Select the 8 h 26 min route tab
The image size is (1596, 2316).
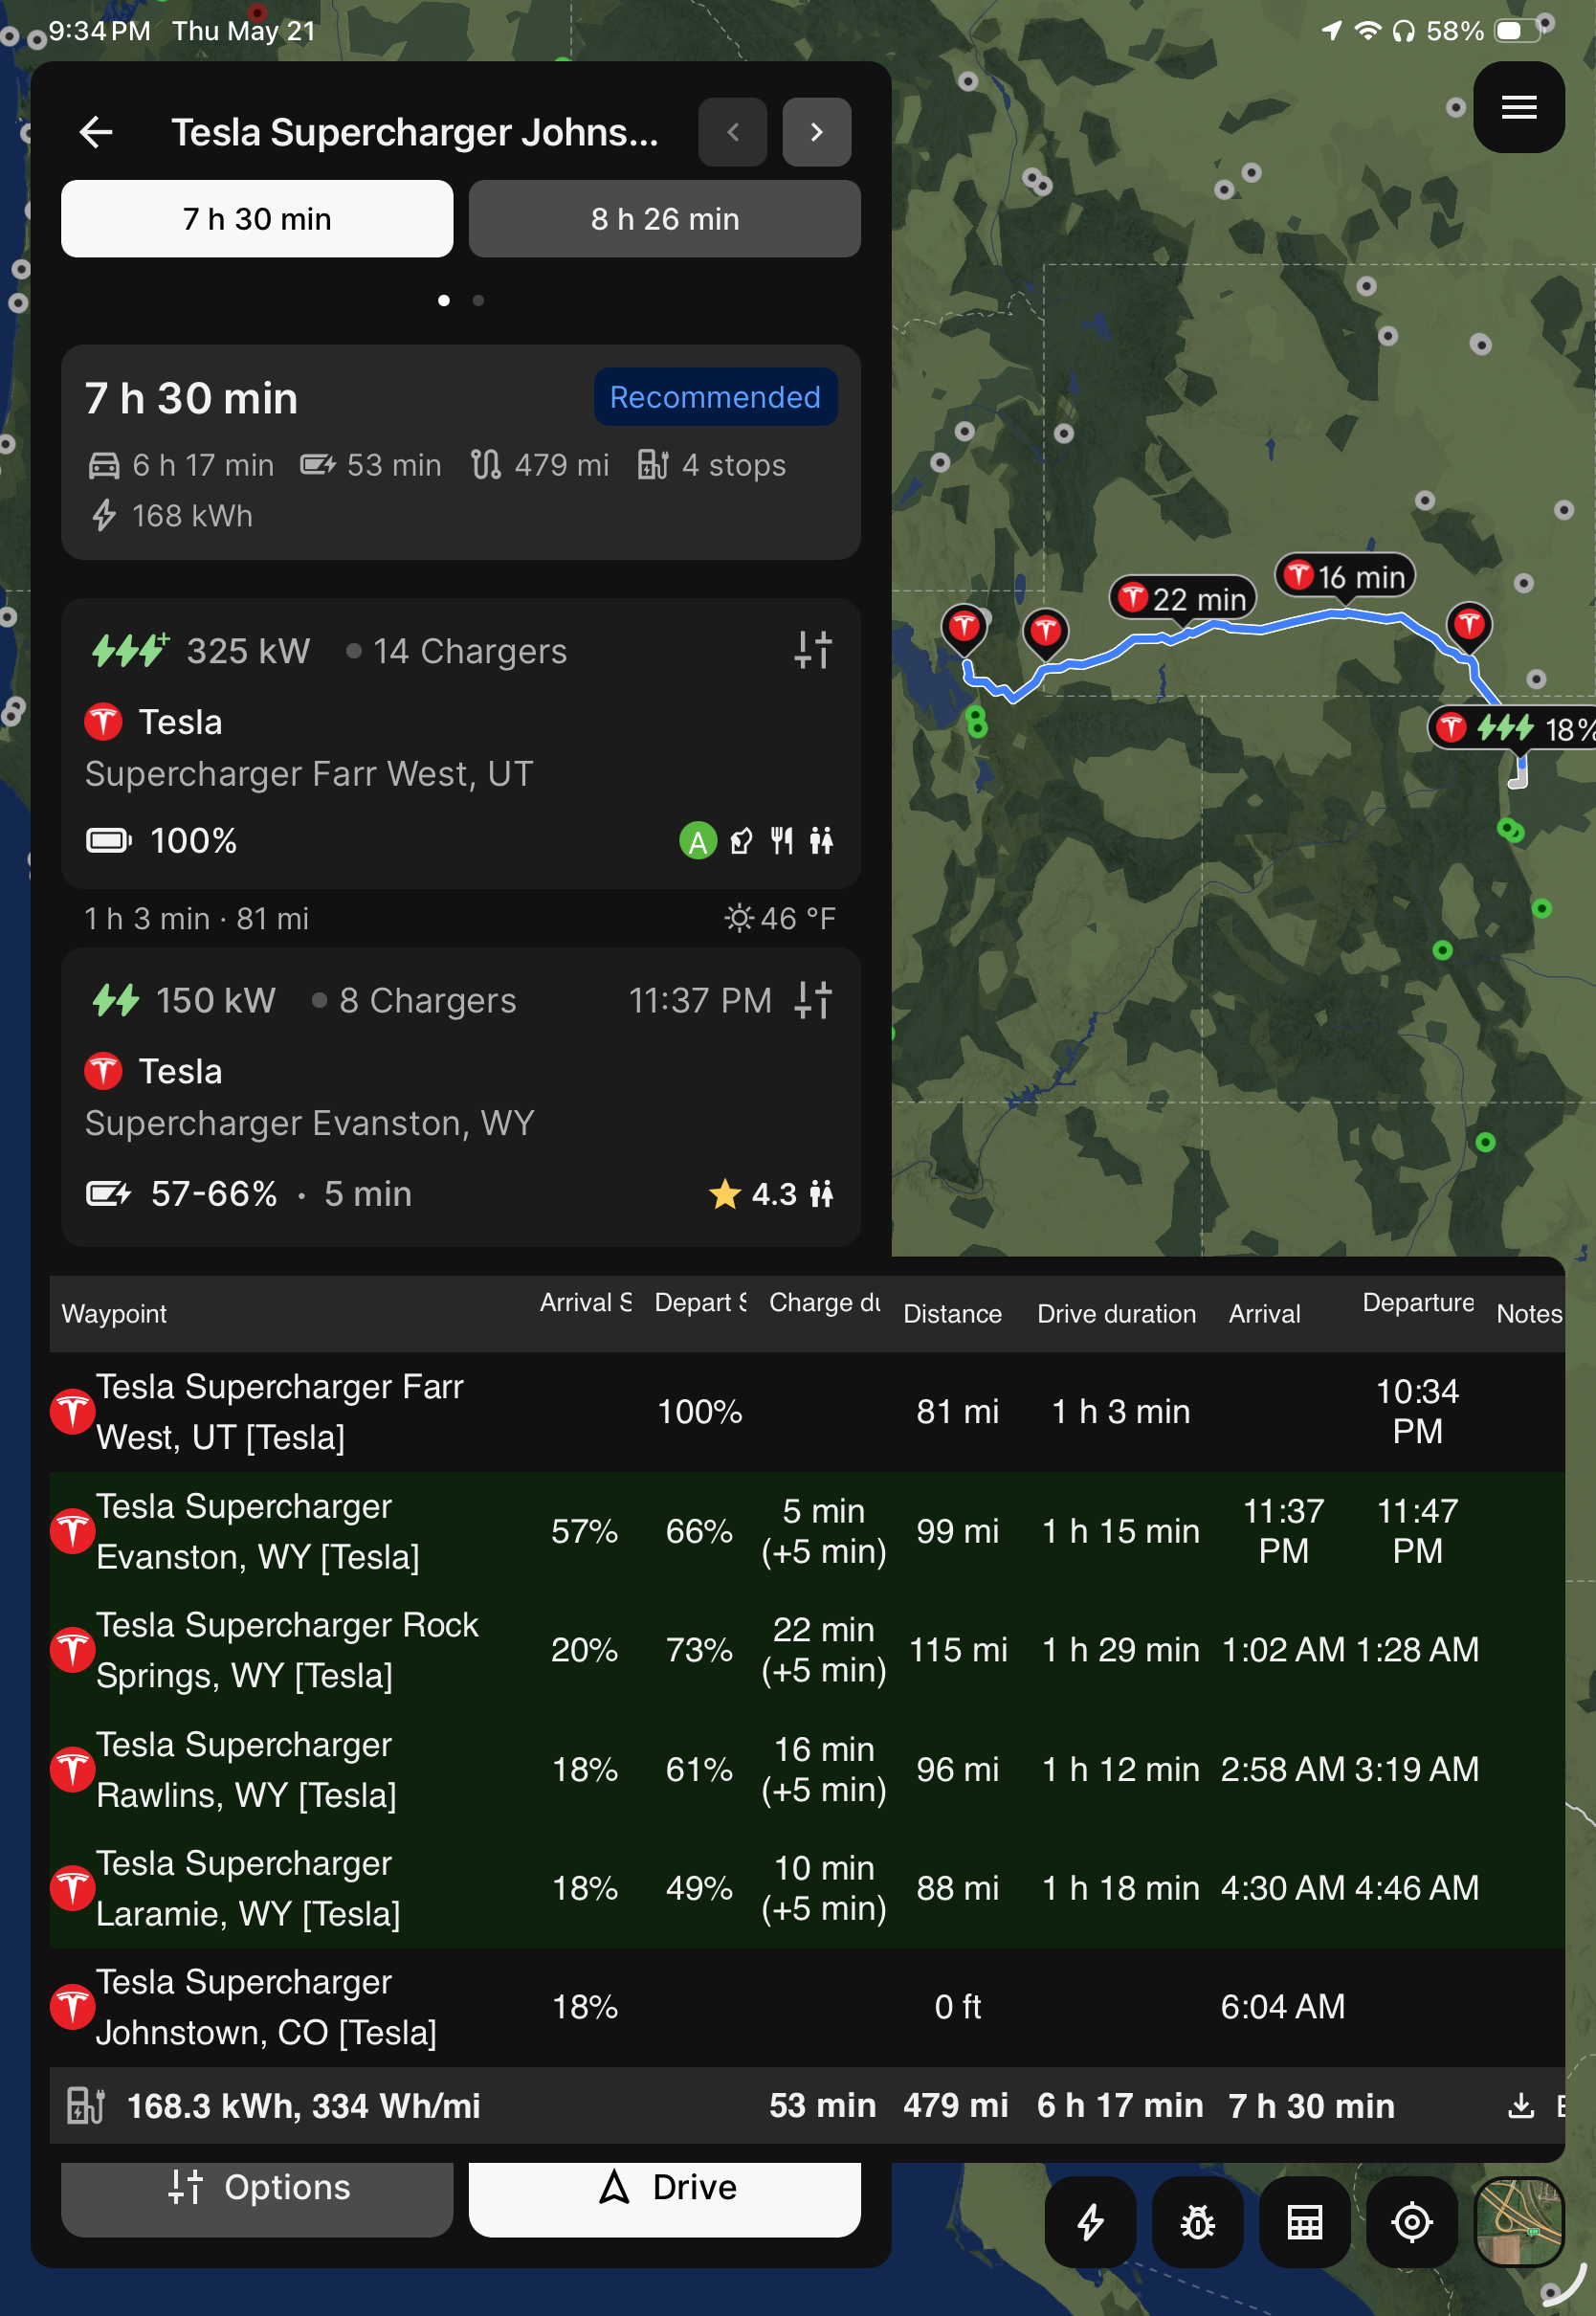pos(665,219)
